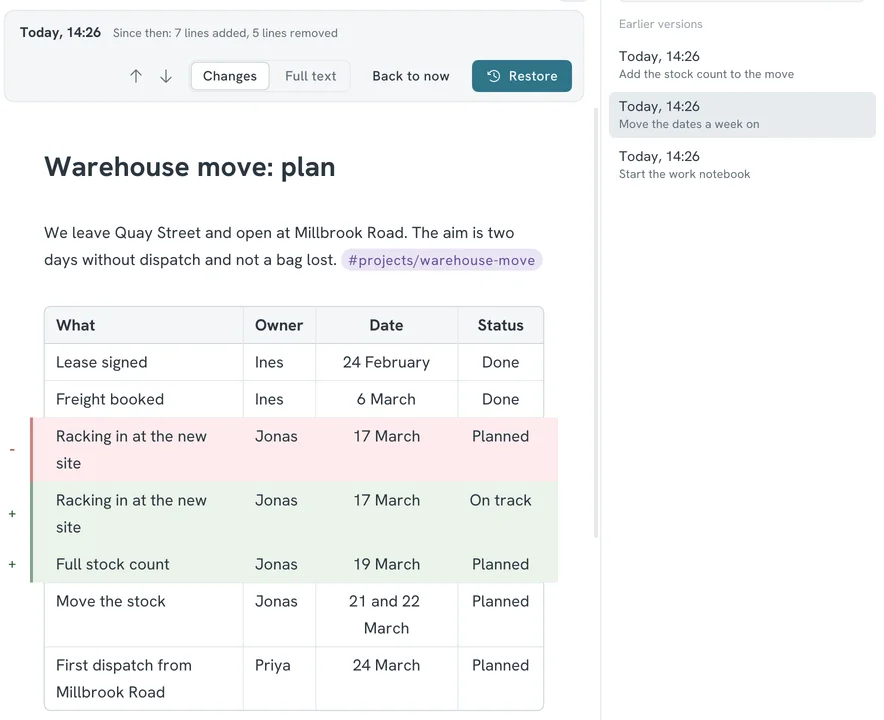Click the 'Warehouse move: plan' heading
The width and height of the screenshot is (884, 720).
coord(189,167)
